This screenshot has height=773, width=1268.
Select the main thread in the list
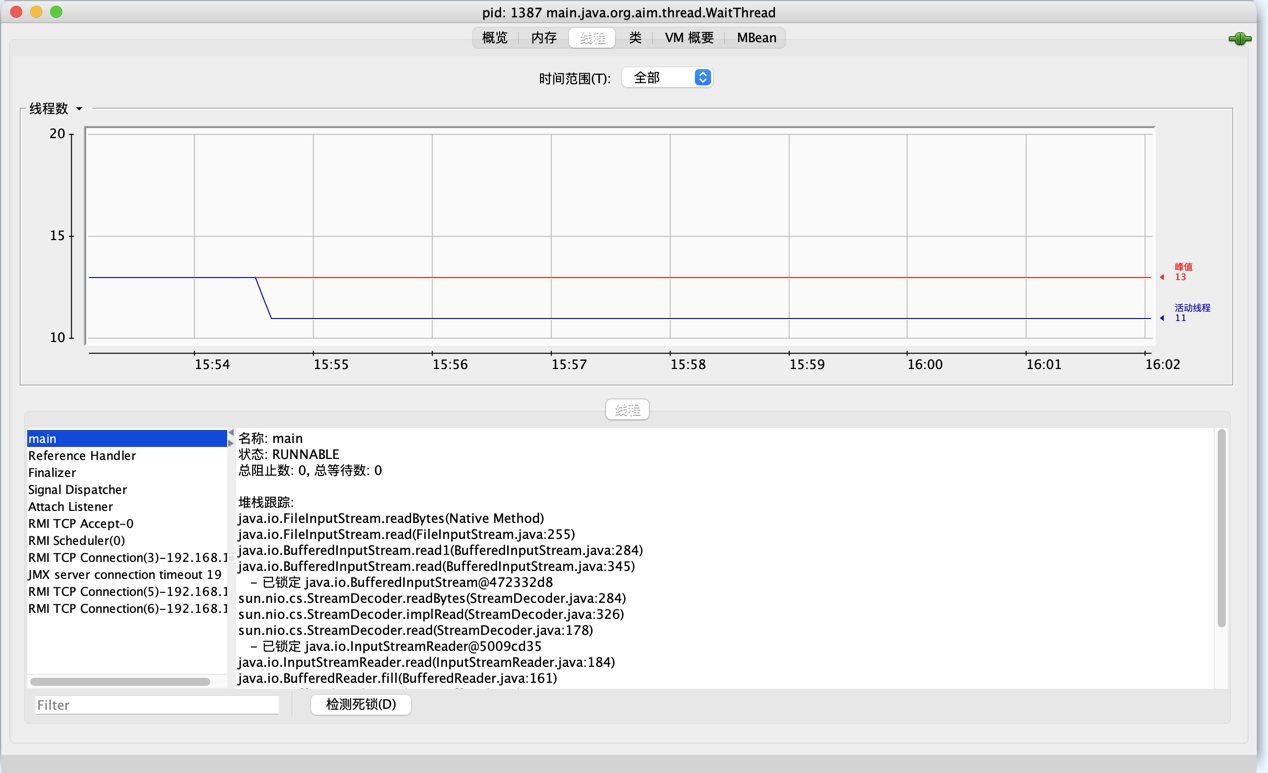click(x=127, y=438)
